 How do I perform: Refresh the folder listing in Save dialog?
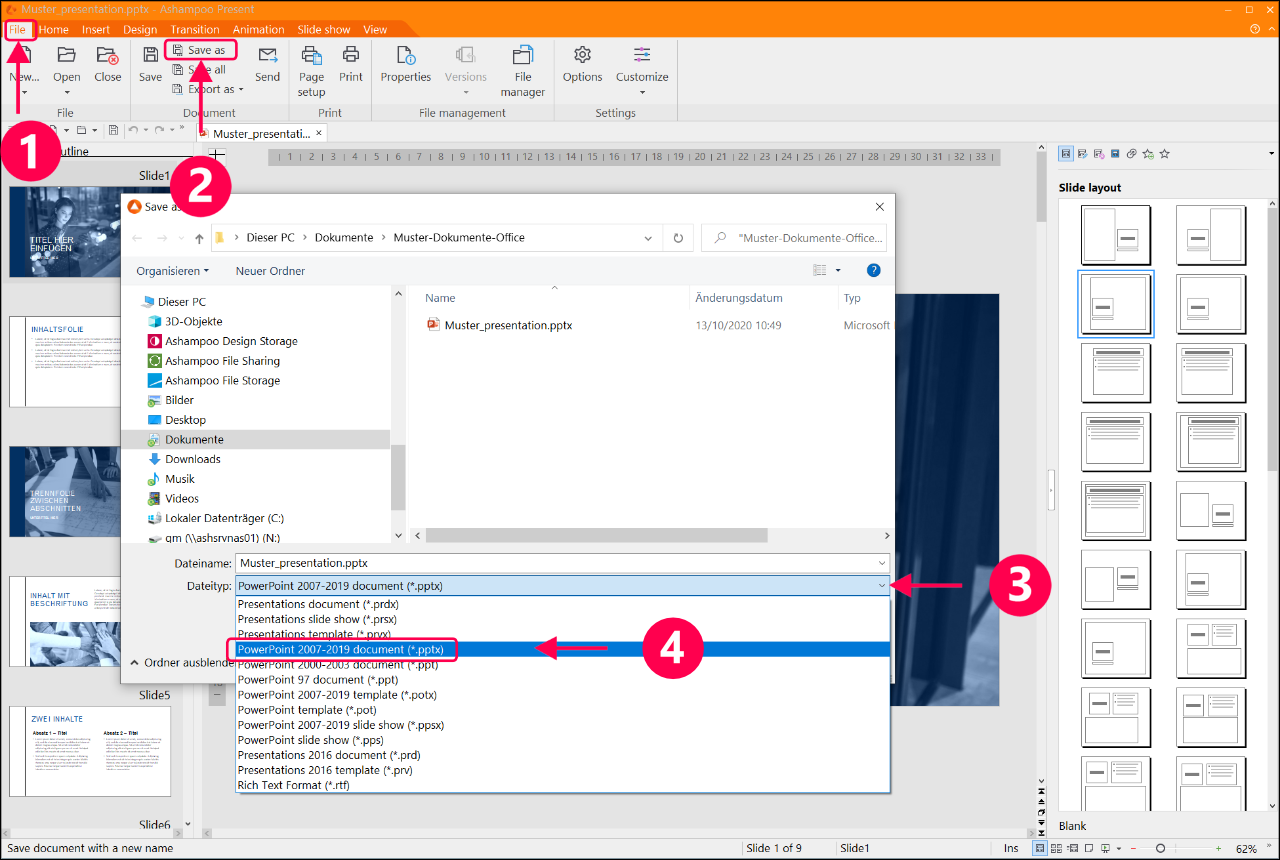pyautogui.click(x=678, y=238)
